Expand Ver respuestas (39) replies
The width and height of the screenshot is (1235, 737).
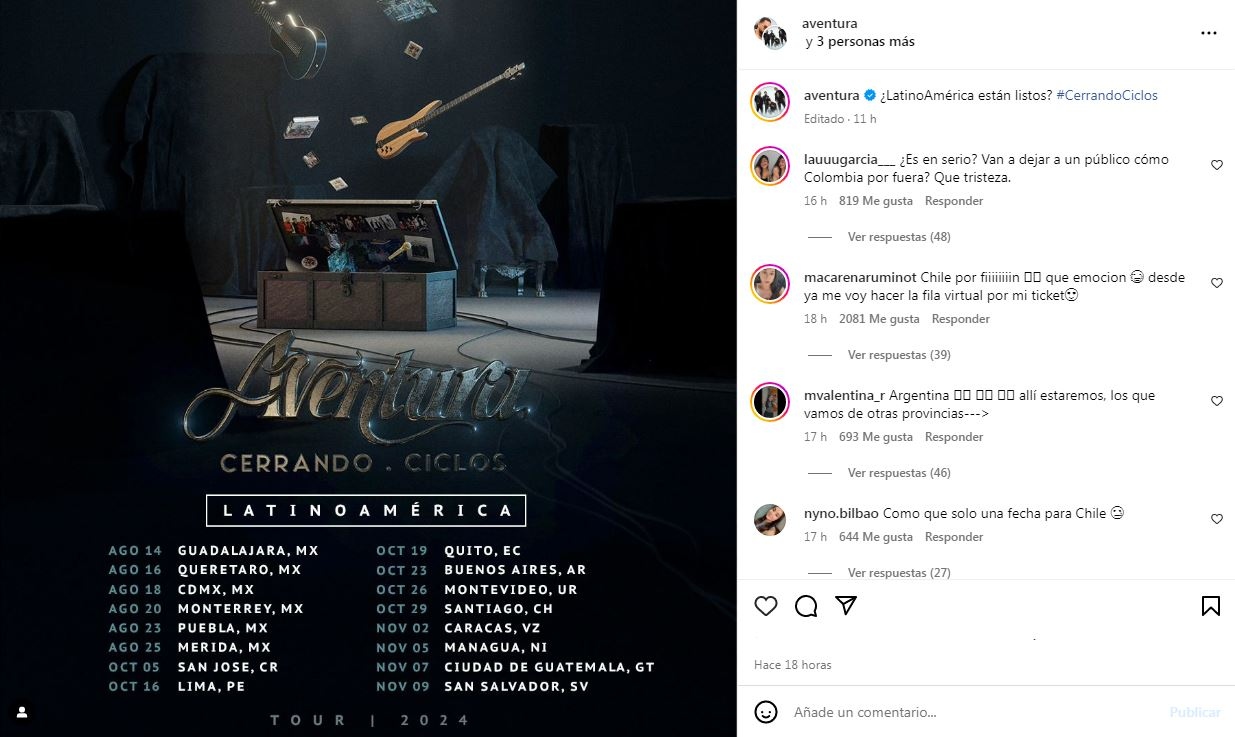(899, 355)
